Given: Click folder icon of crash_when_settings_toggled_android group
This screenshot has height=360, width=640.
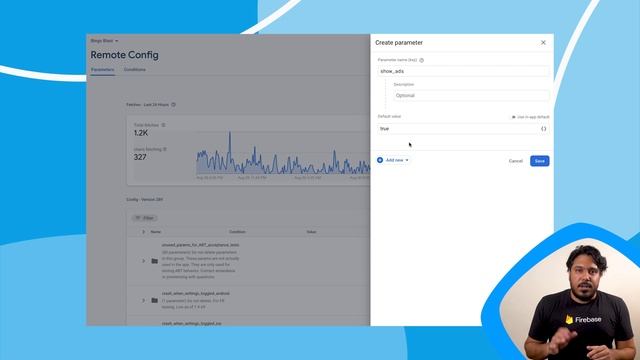Looking at the screenshot, I should (x=155, y=300).
